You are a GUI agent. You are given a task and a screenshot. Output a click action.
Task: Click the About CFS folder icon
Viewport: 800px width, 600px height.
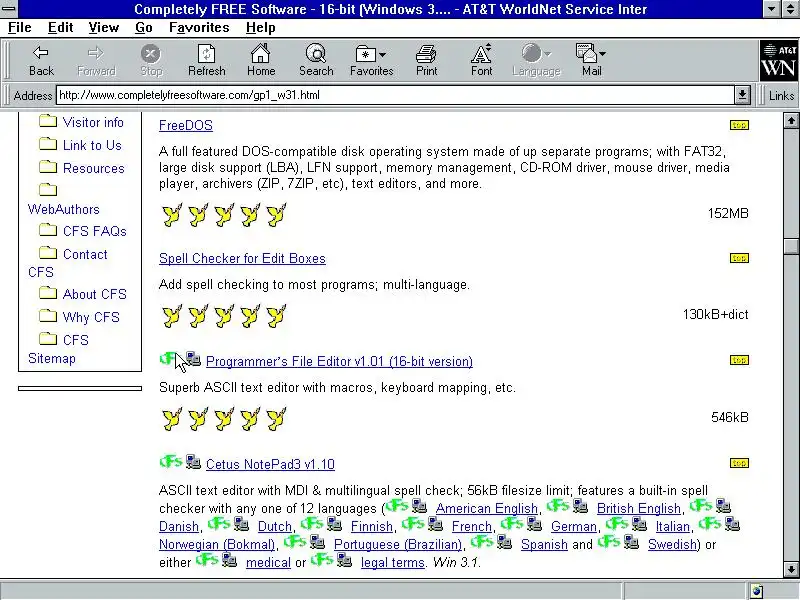(x=48, y=293)
